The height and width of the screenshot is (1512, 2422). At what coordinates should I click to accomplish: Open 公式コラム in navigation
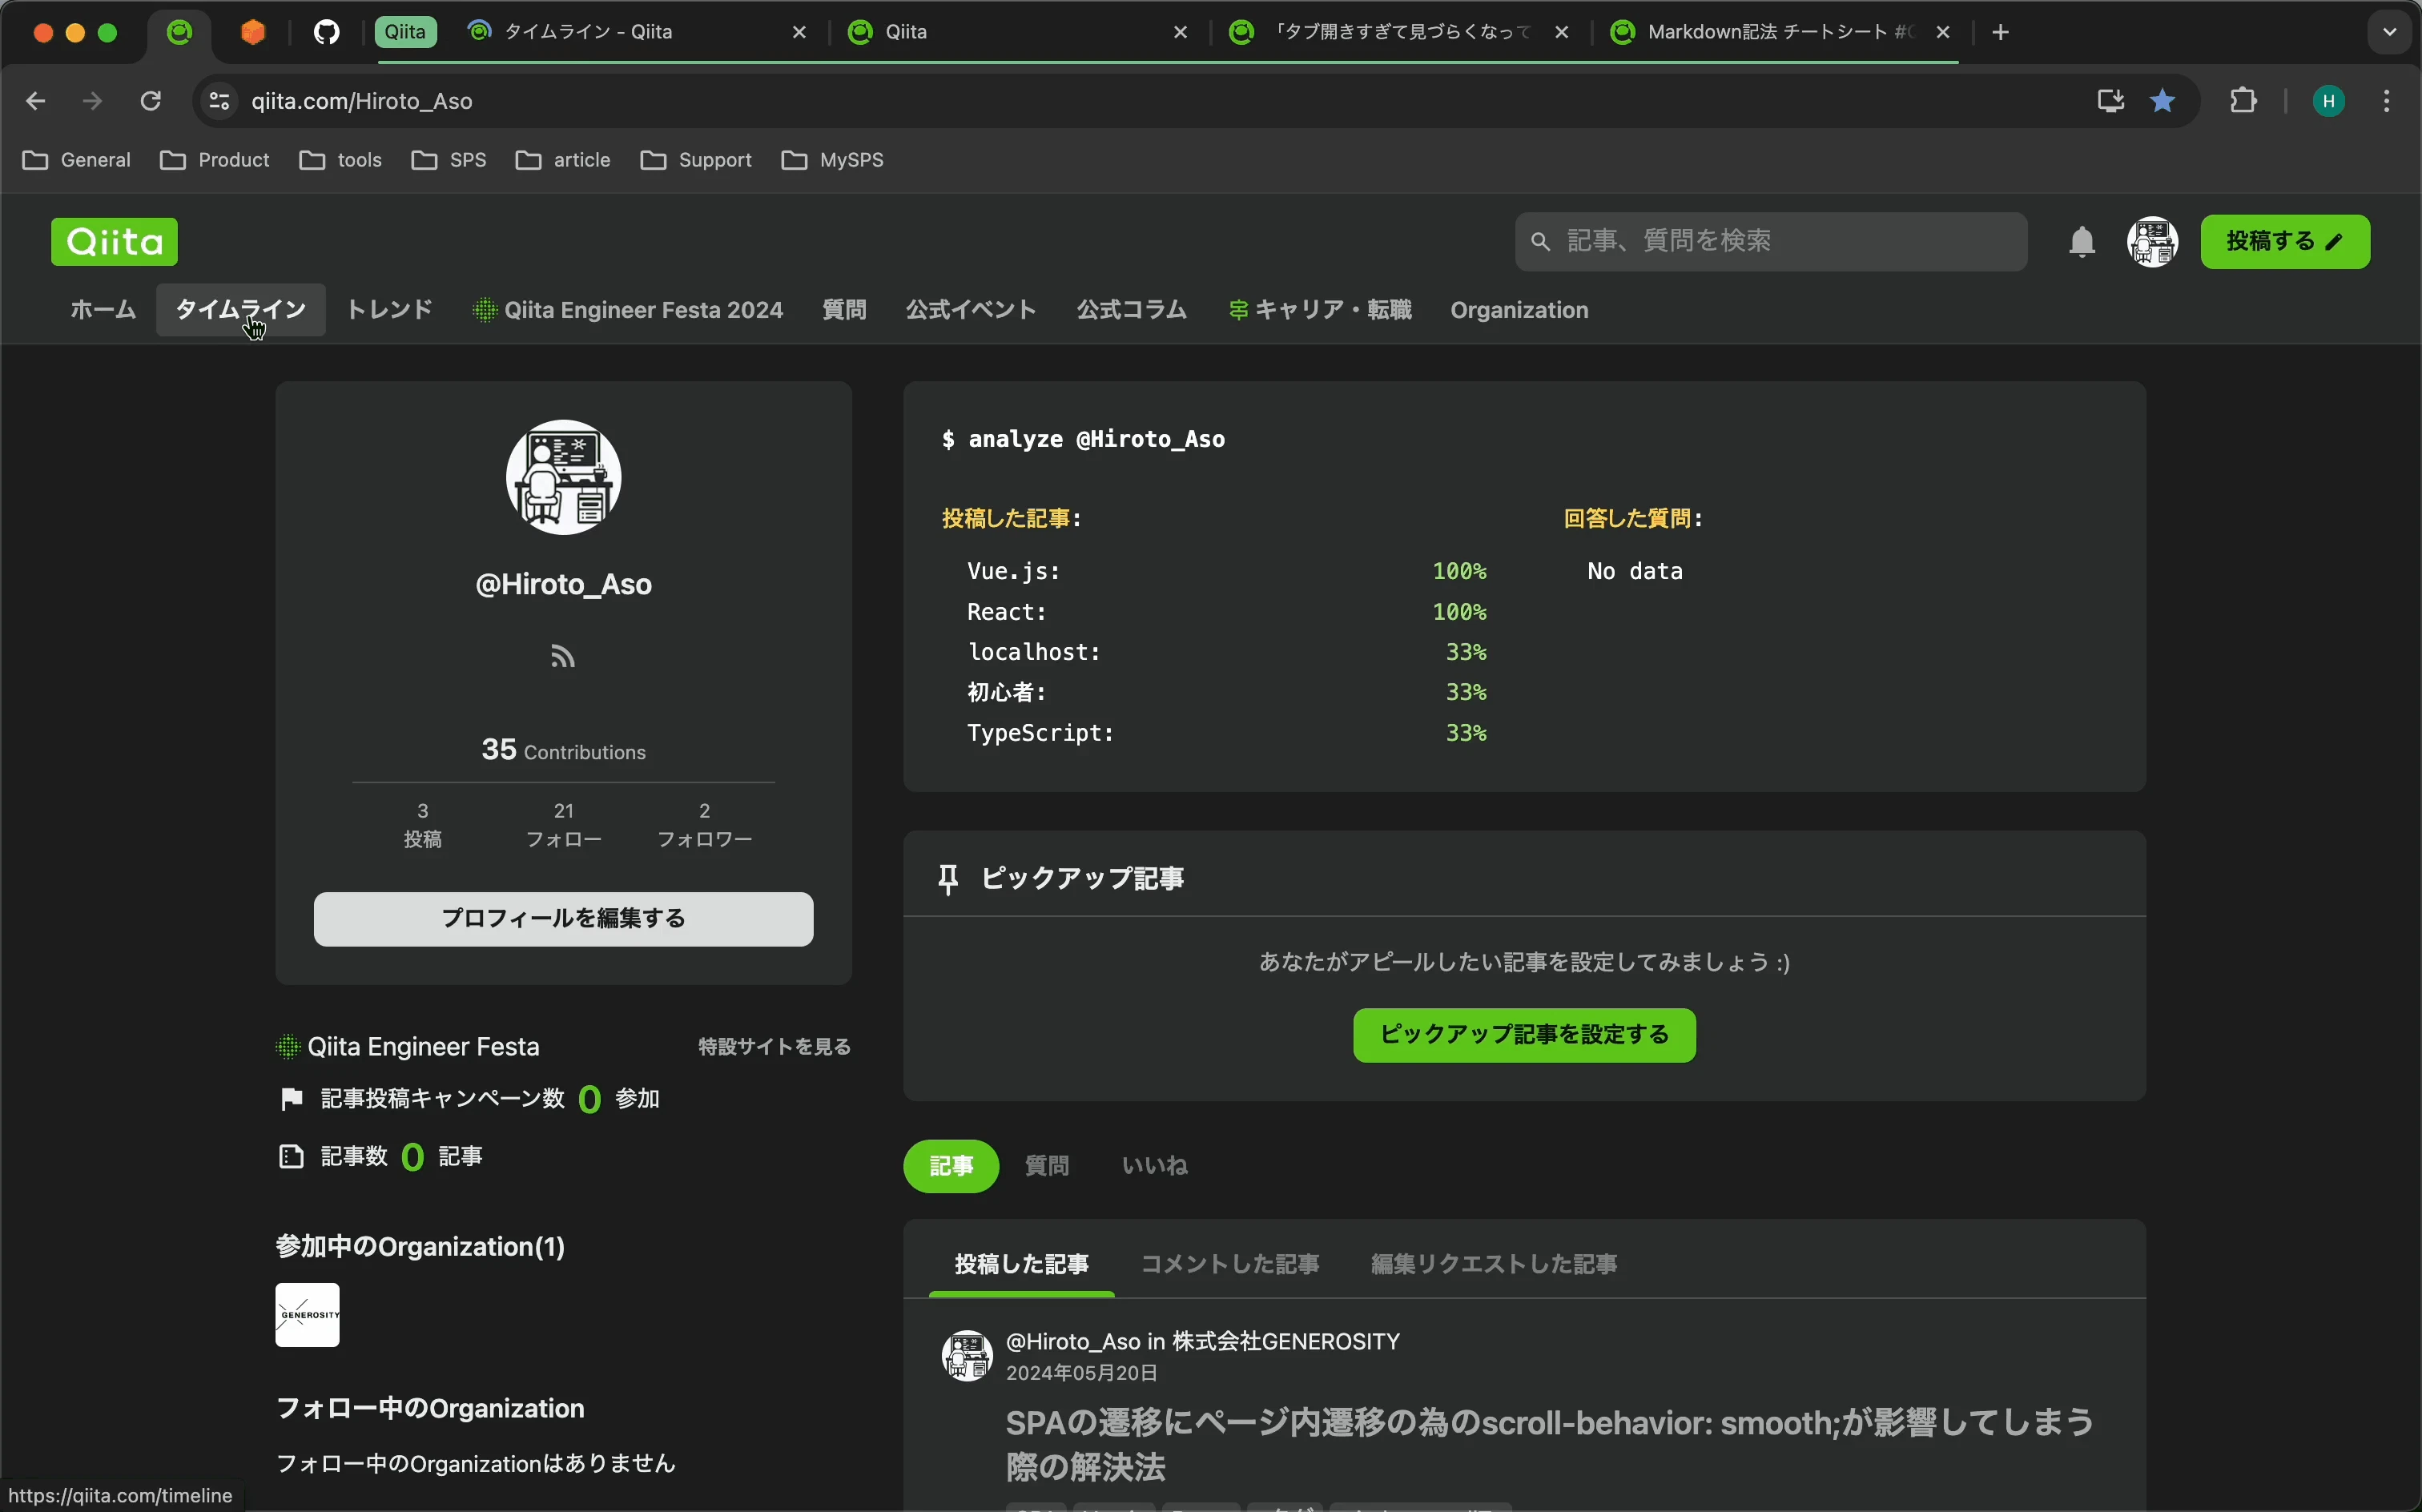click(x=1132, y=310)
